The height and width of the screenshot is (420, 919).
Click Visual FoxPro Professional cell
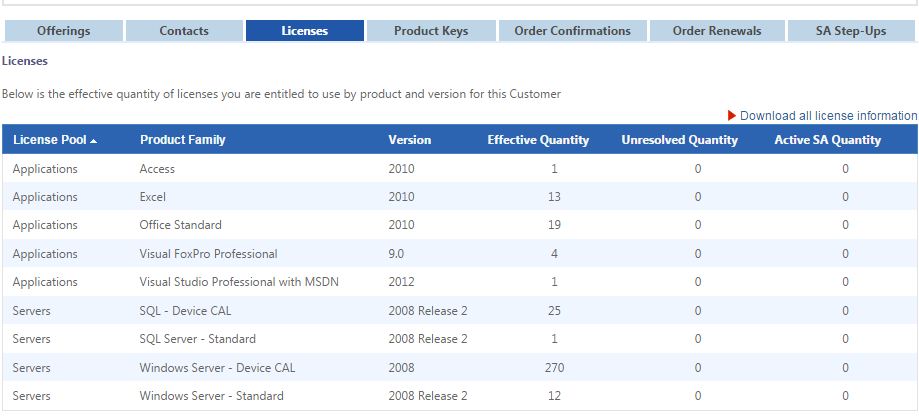[209, 254]
